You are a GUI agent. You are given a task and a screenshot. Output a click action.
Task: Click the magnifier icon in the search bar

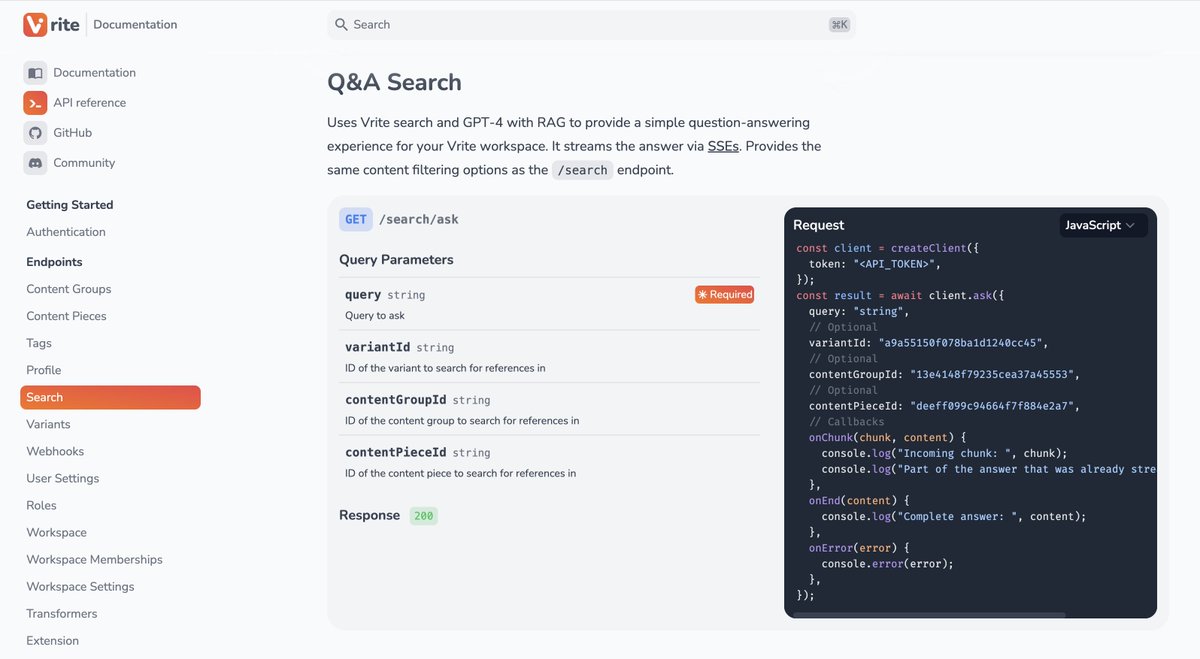(x=339, y=23)
